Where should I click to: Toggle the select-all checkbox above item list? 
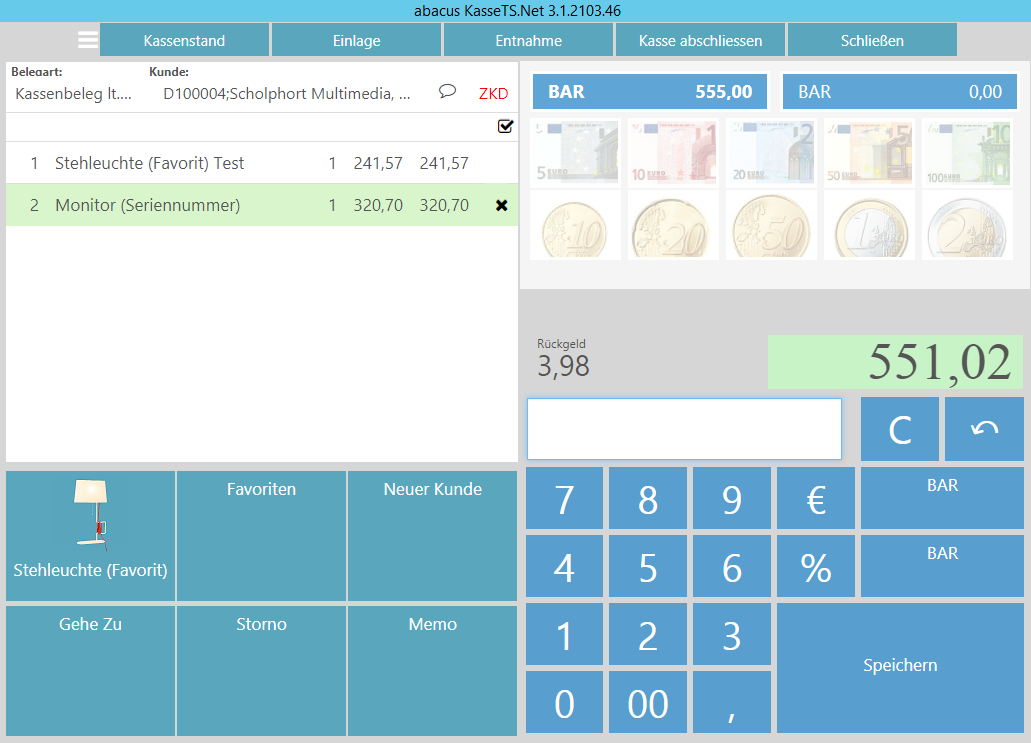point(505,127)
